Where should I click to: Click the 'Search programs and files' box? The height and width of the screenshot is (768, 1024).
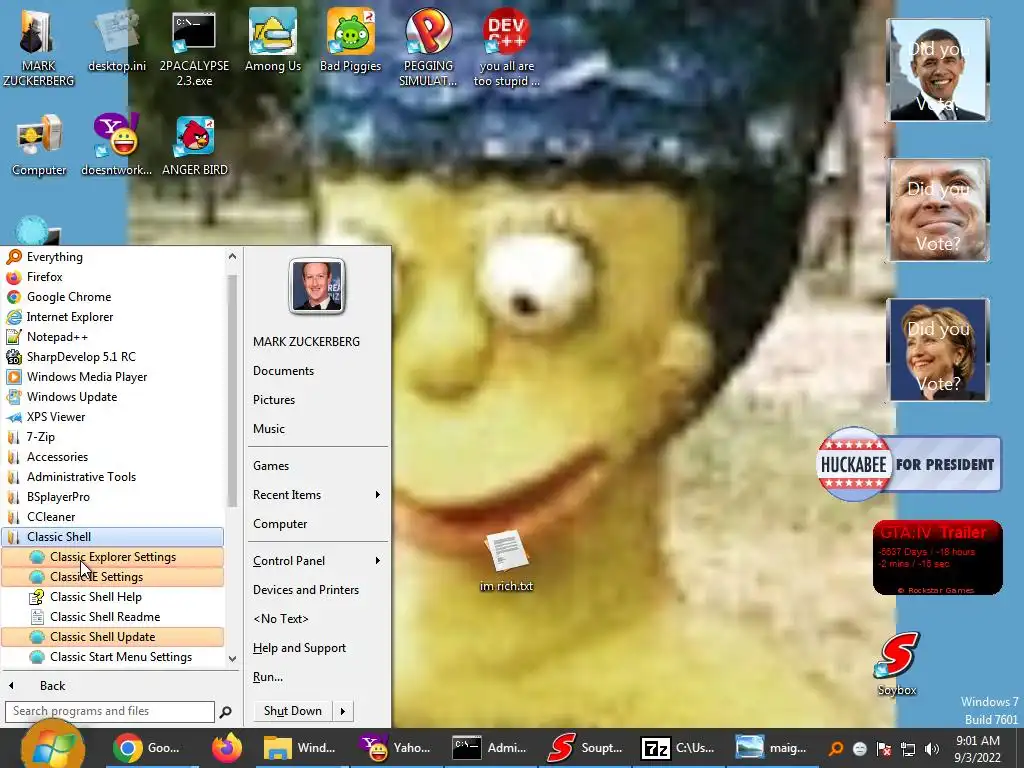109,711
